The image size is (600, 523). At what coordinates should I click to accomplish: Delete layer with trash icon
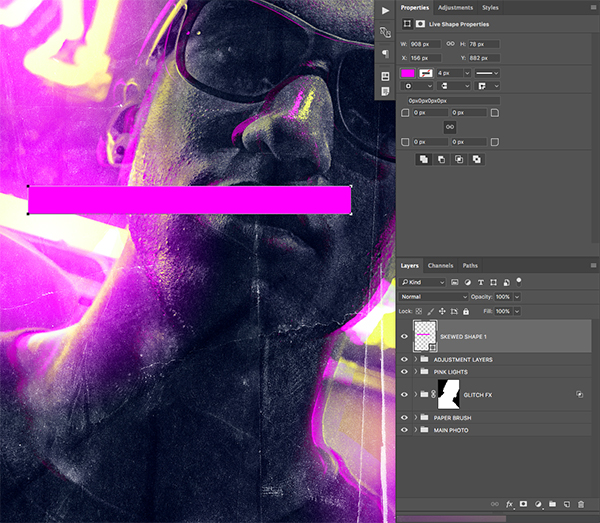coord(581,504)
